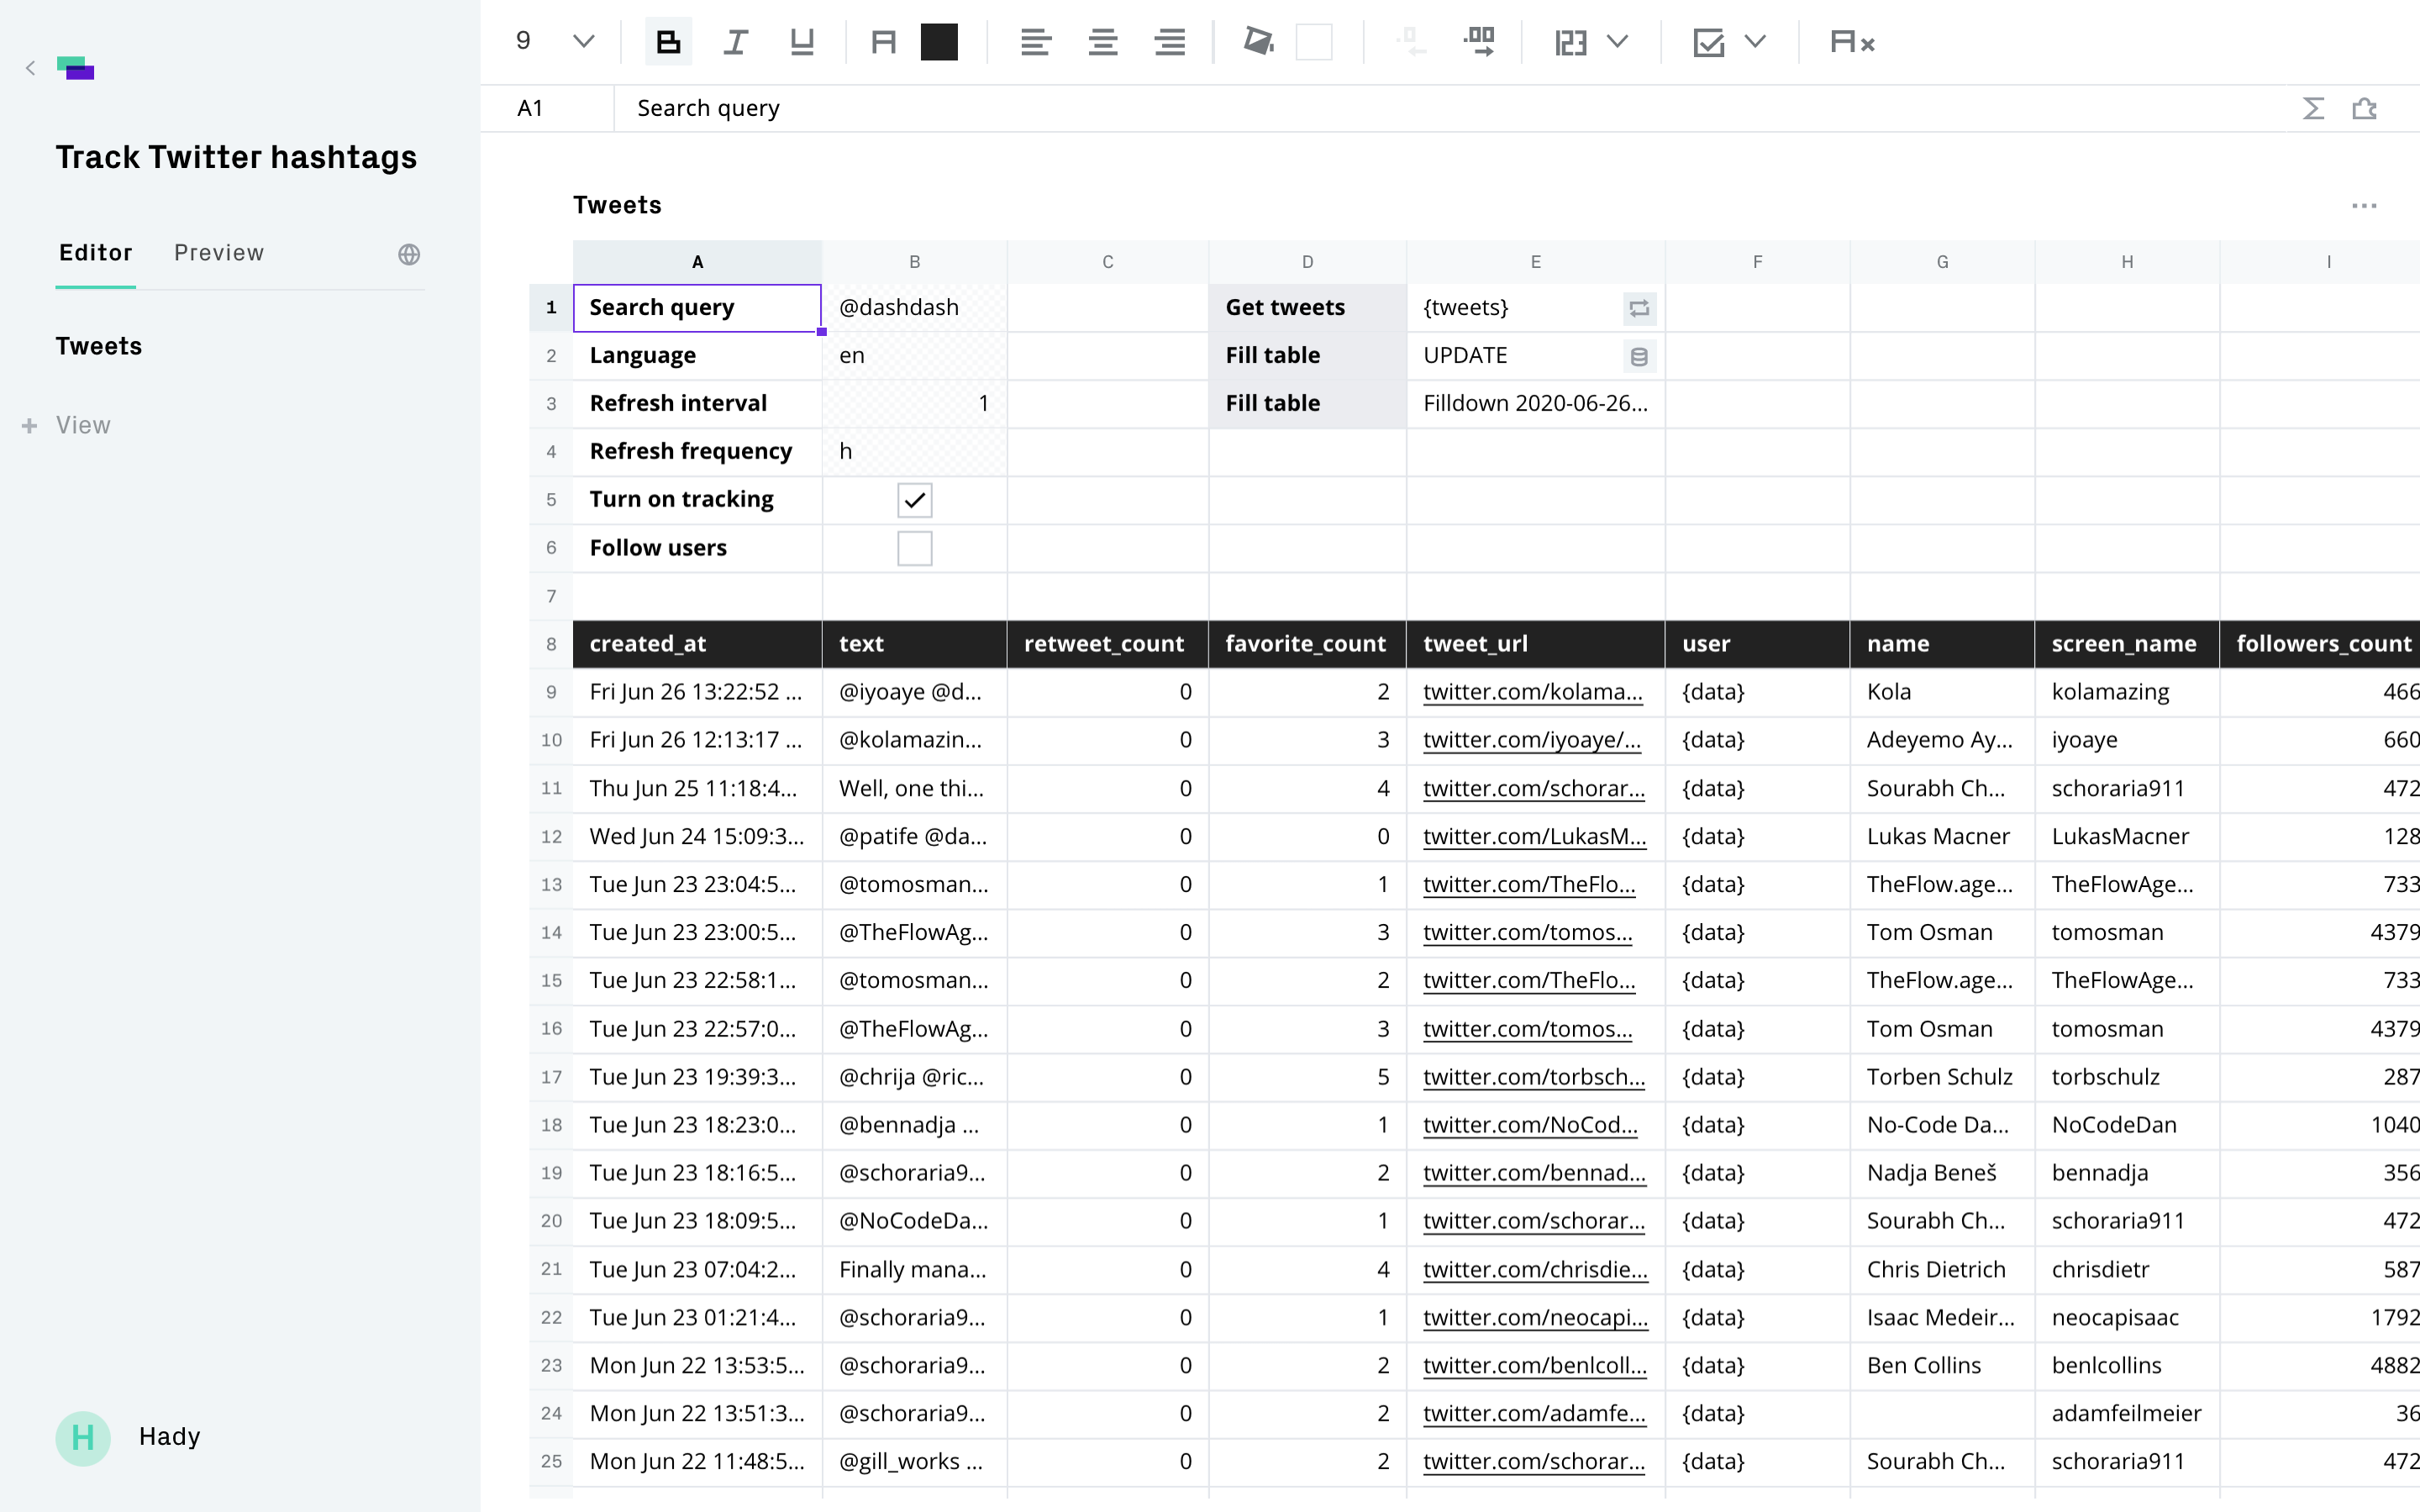Click the Track Twitter hashtags title
The image size is (2420, 1512).
236,157
